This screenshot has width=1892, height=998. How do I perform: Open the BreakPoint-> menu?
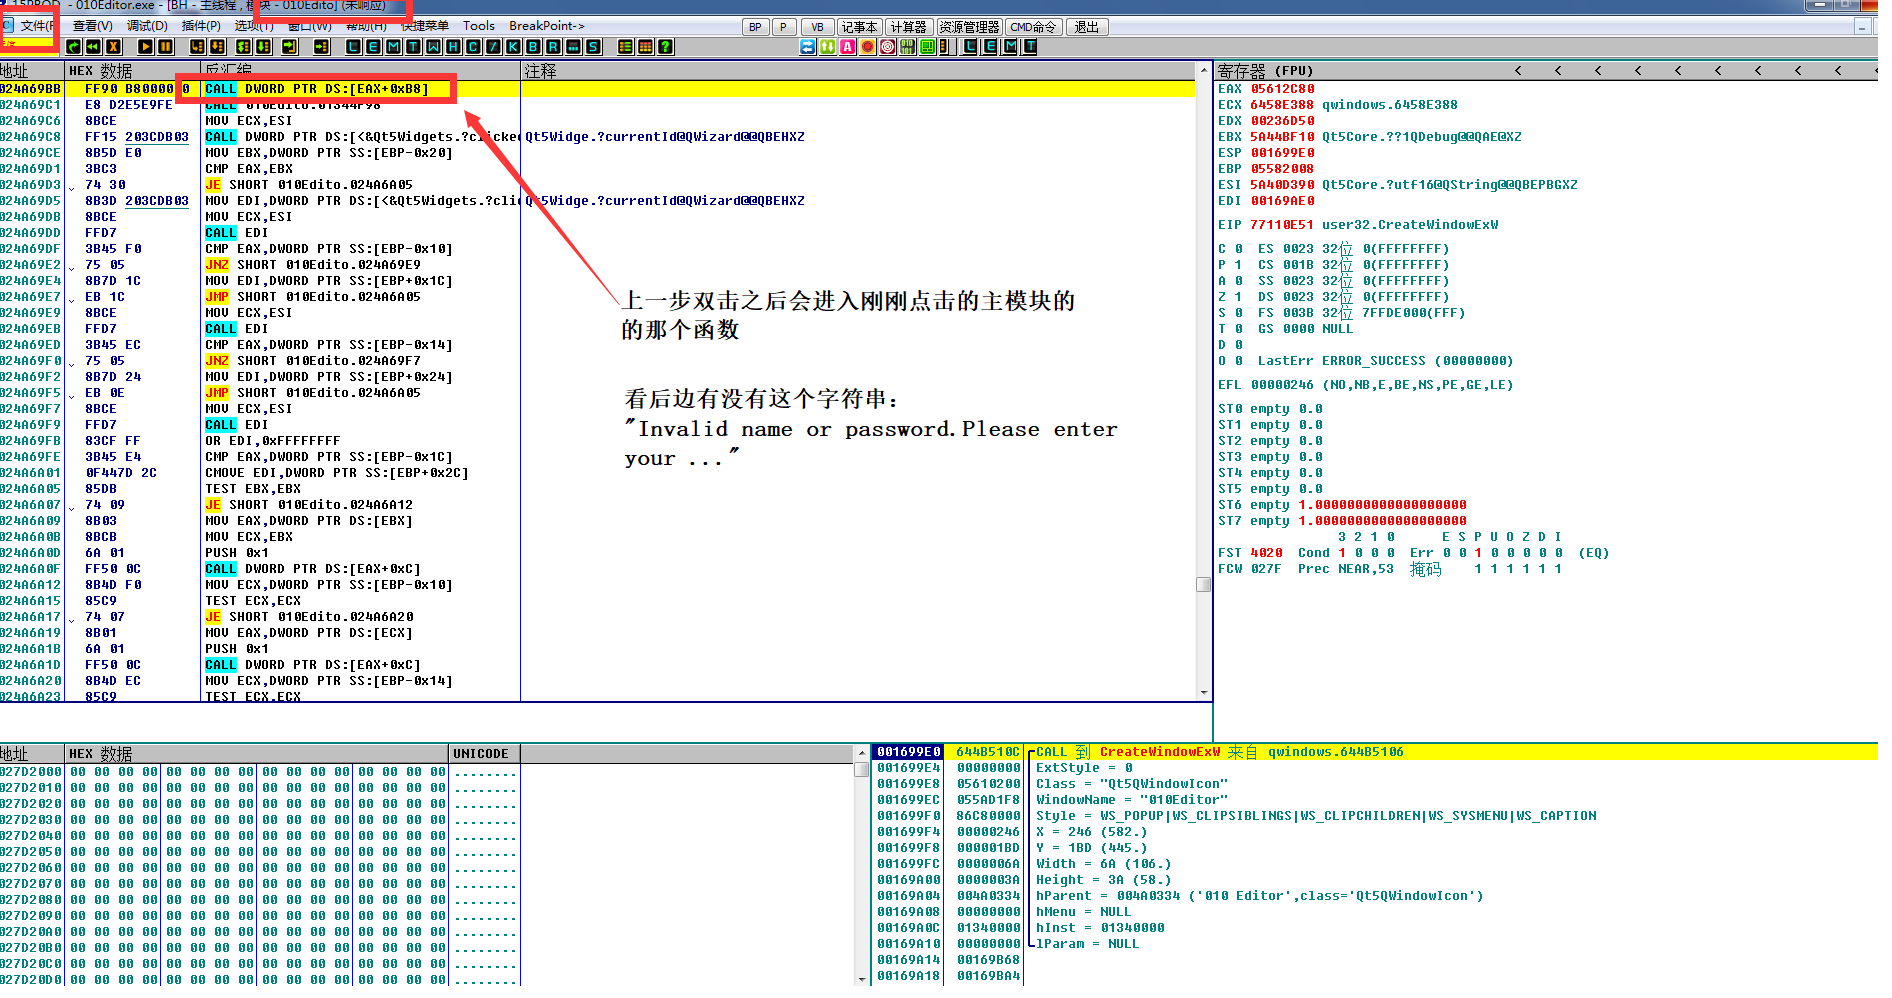coord(547,26)
